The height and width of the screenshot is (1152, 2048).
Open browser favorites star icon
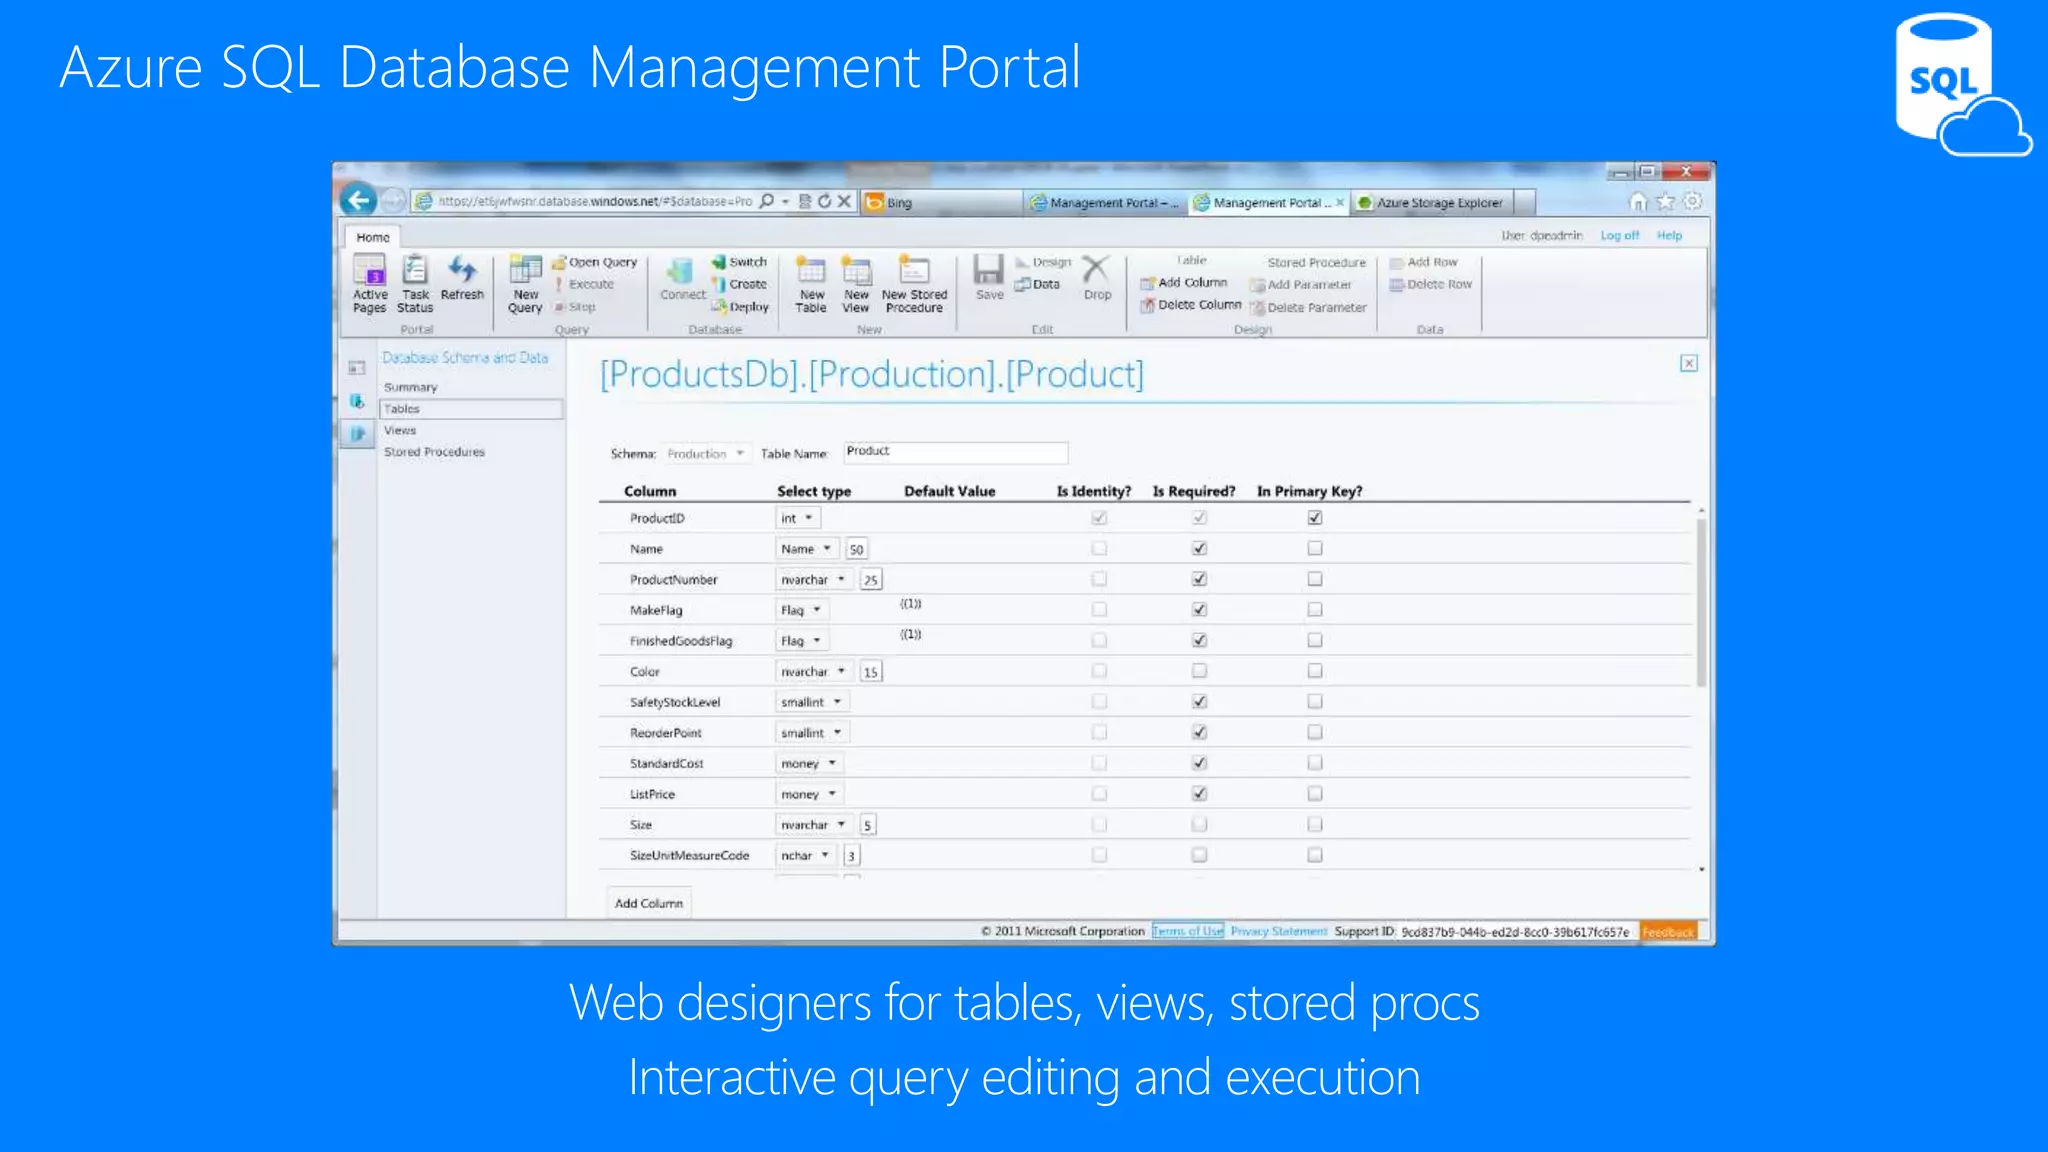(x=1665, y=202)
